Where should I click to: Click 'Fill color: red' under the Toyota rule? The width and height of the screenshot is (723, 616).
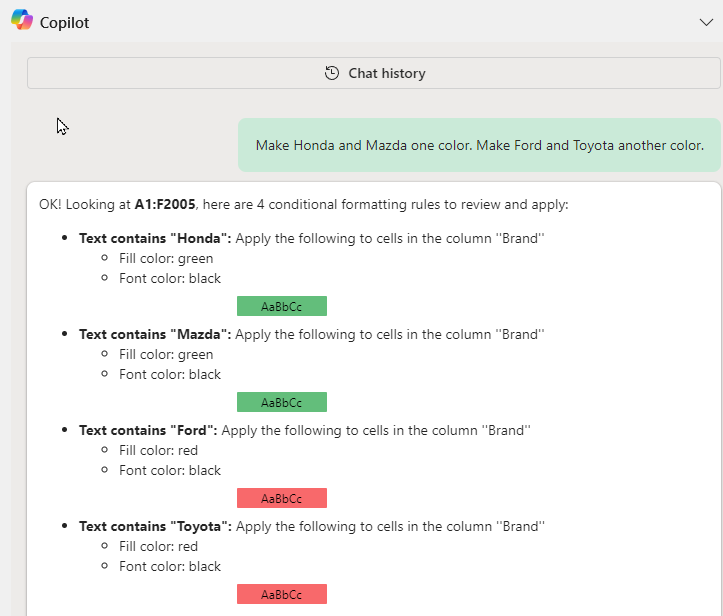tap(158, 546)
